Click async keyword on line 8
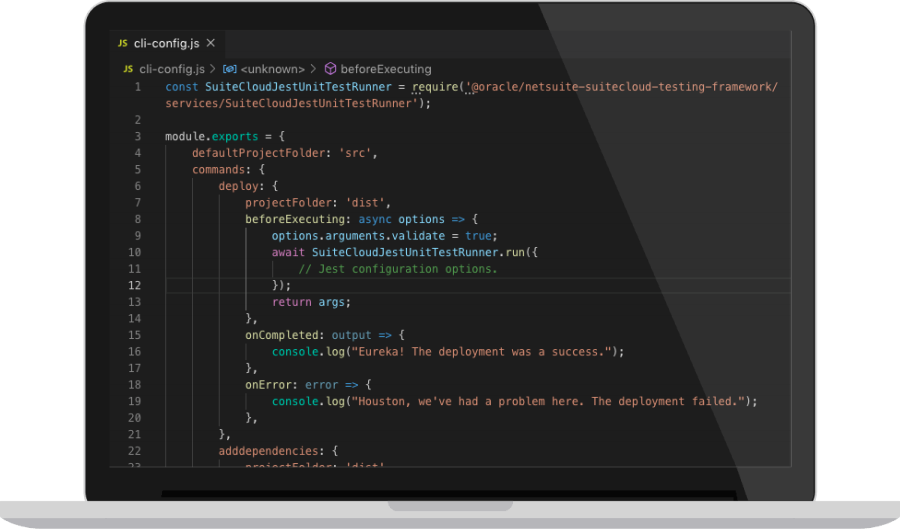 tap(375, 219)
